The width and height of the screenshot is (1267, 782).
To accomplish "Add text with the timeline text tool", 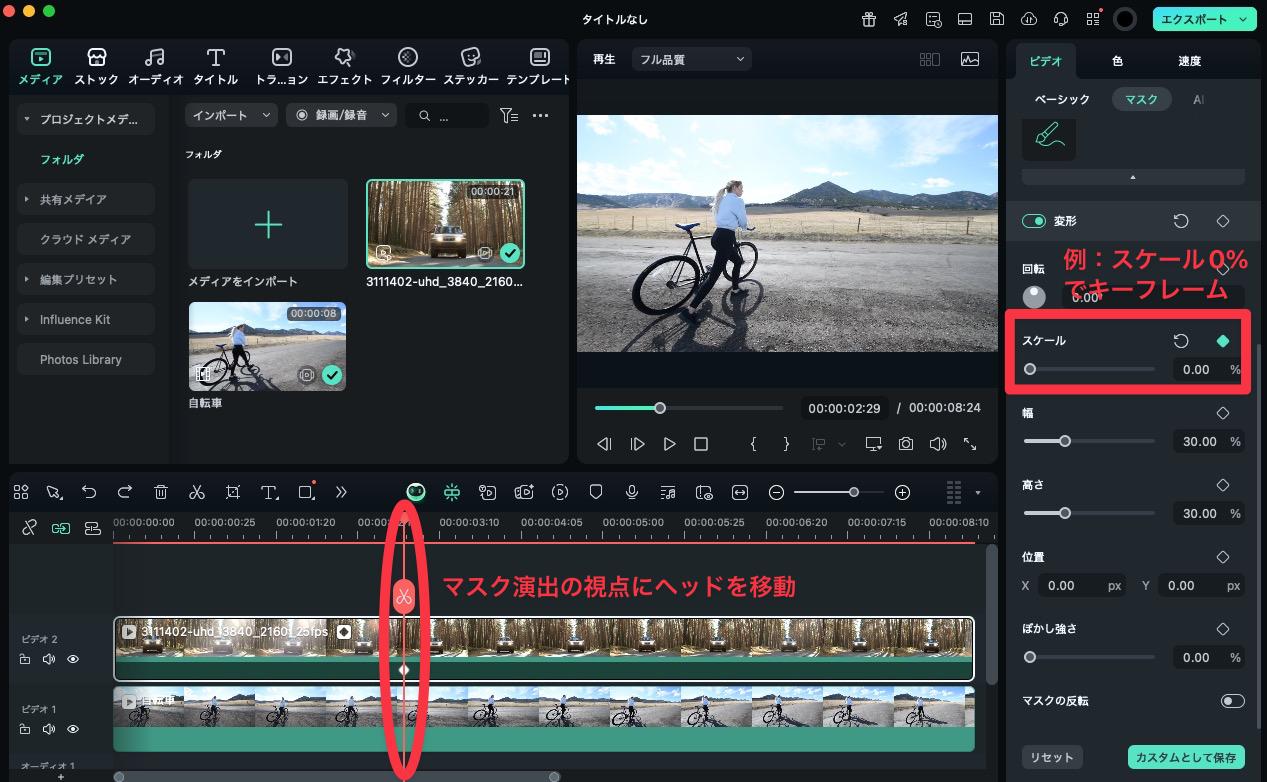I will (269, 492).
